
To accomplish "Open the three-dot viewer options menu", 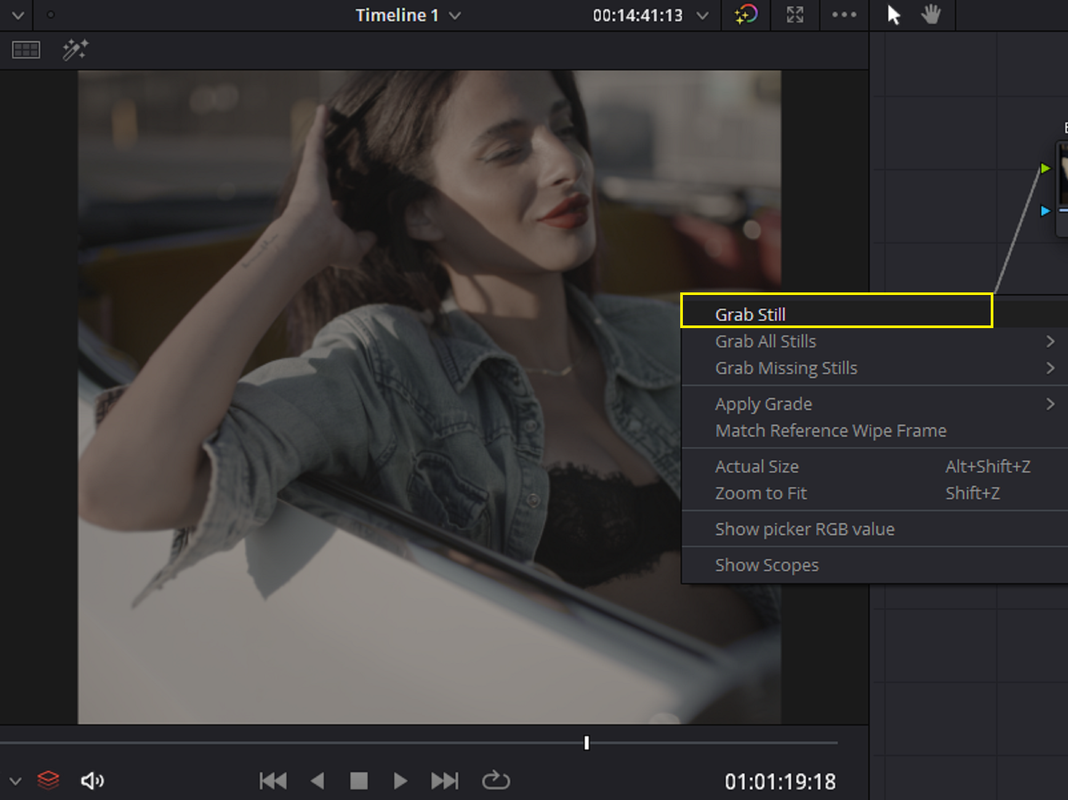I will (x=844, y=14).
